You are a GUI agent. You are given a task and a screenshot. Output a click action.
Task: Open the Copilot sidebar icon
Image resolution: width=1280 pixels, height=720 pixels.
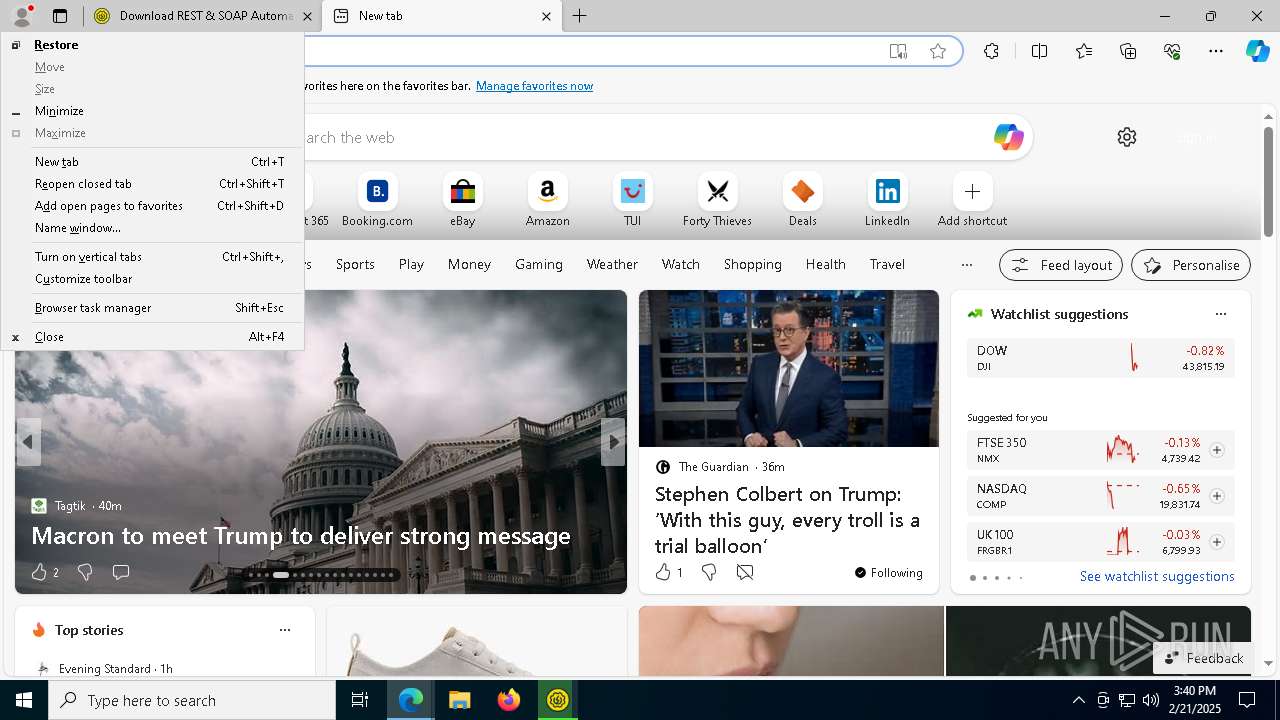(1257, 51)
